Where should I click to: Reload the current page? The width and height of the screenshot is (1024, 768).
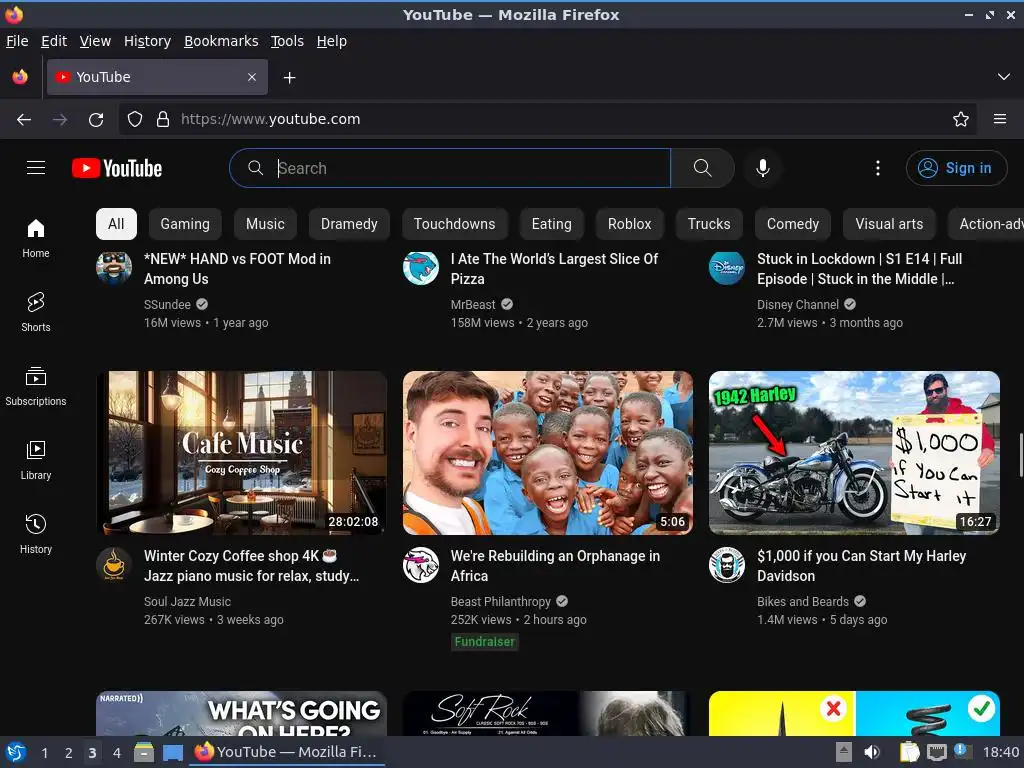[96, 120]
